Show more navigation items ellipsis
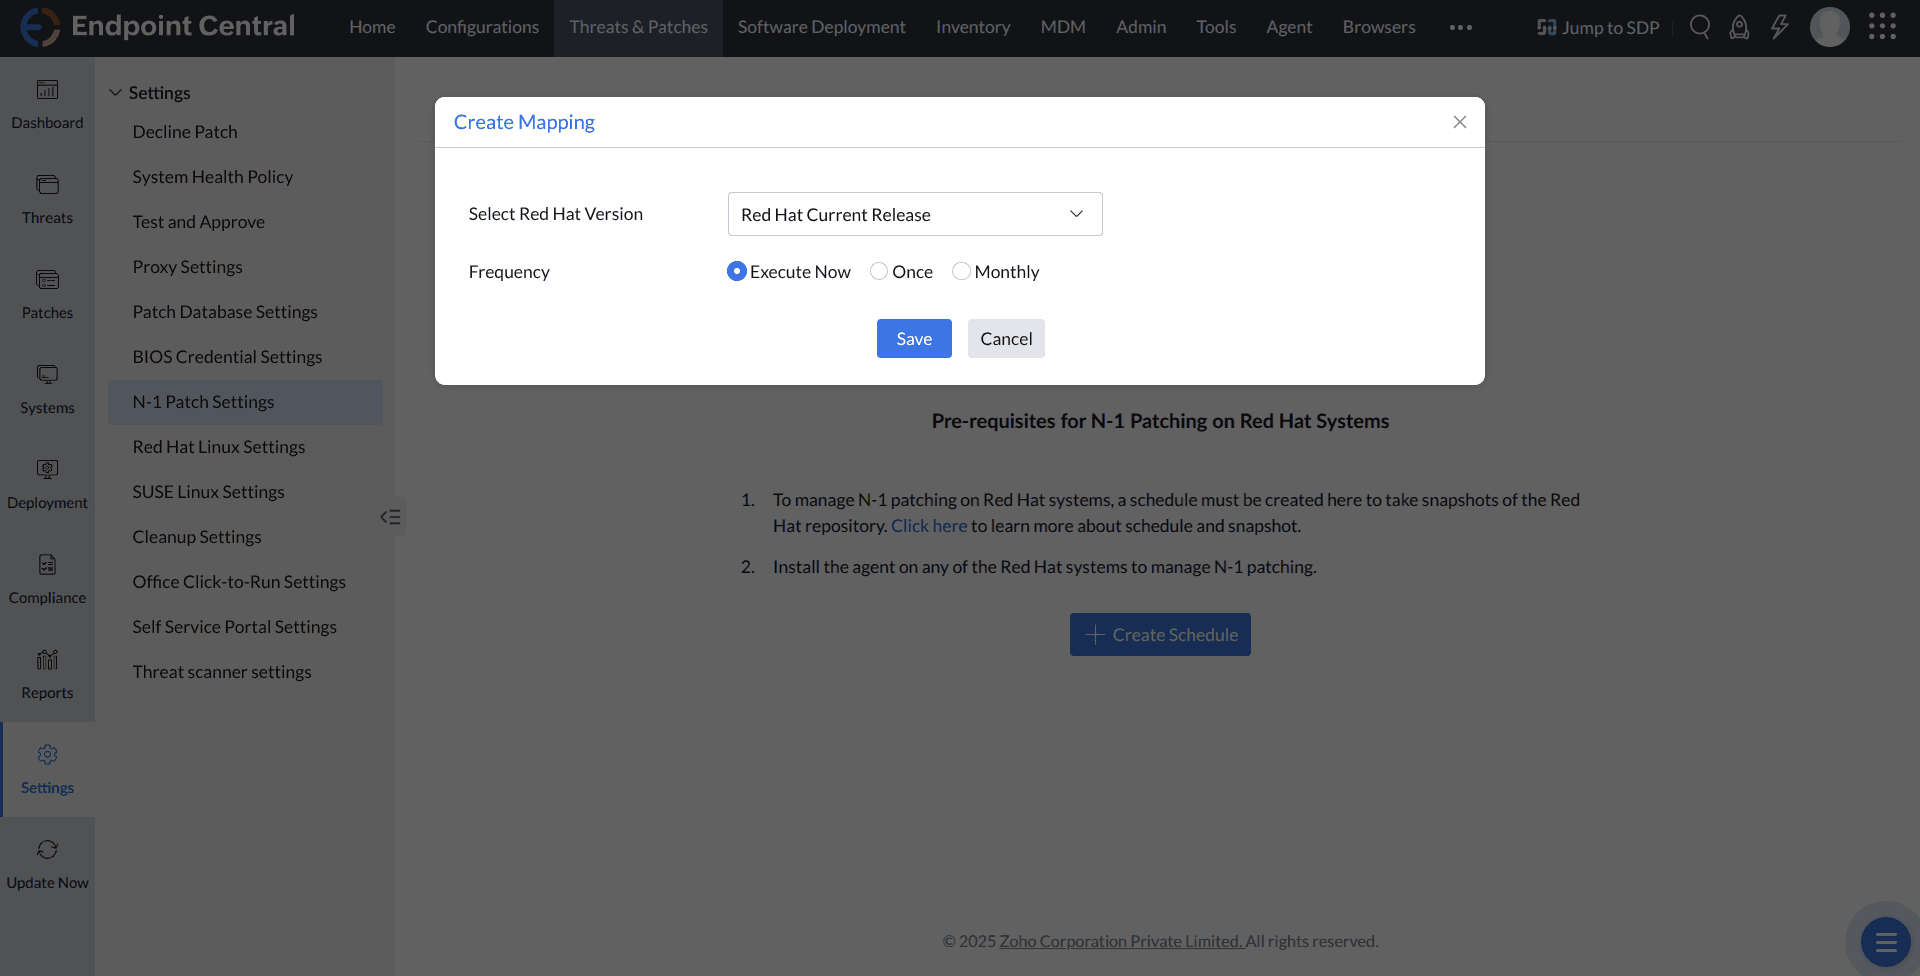 point(1461,28)
